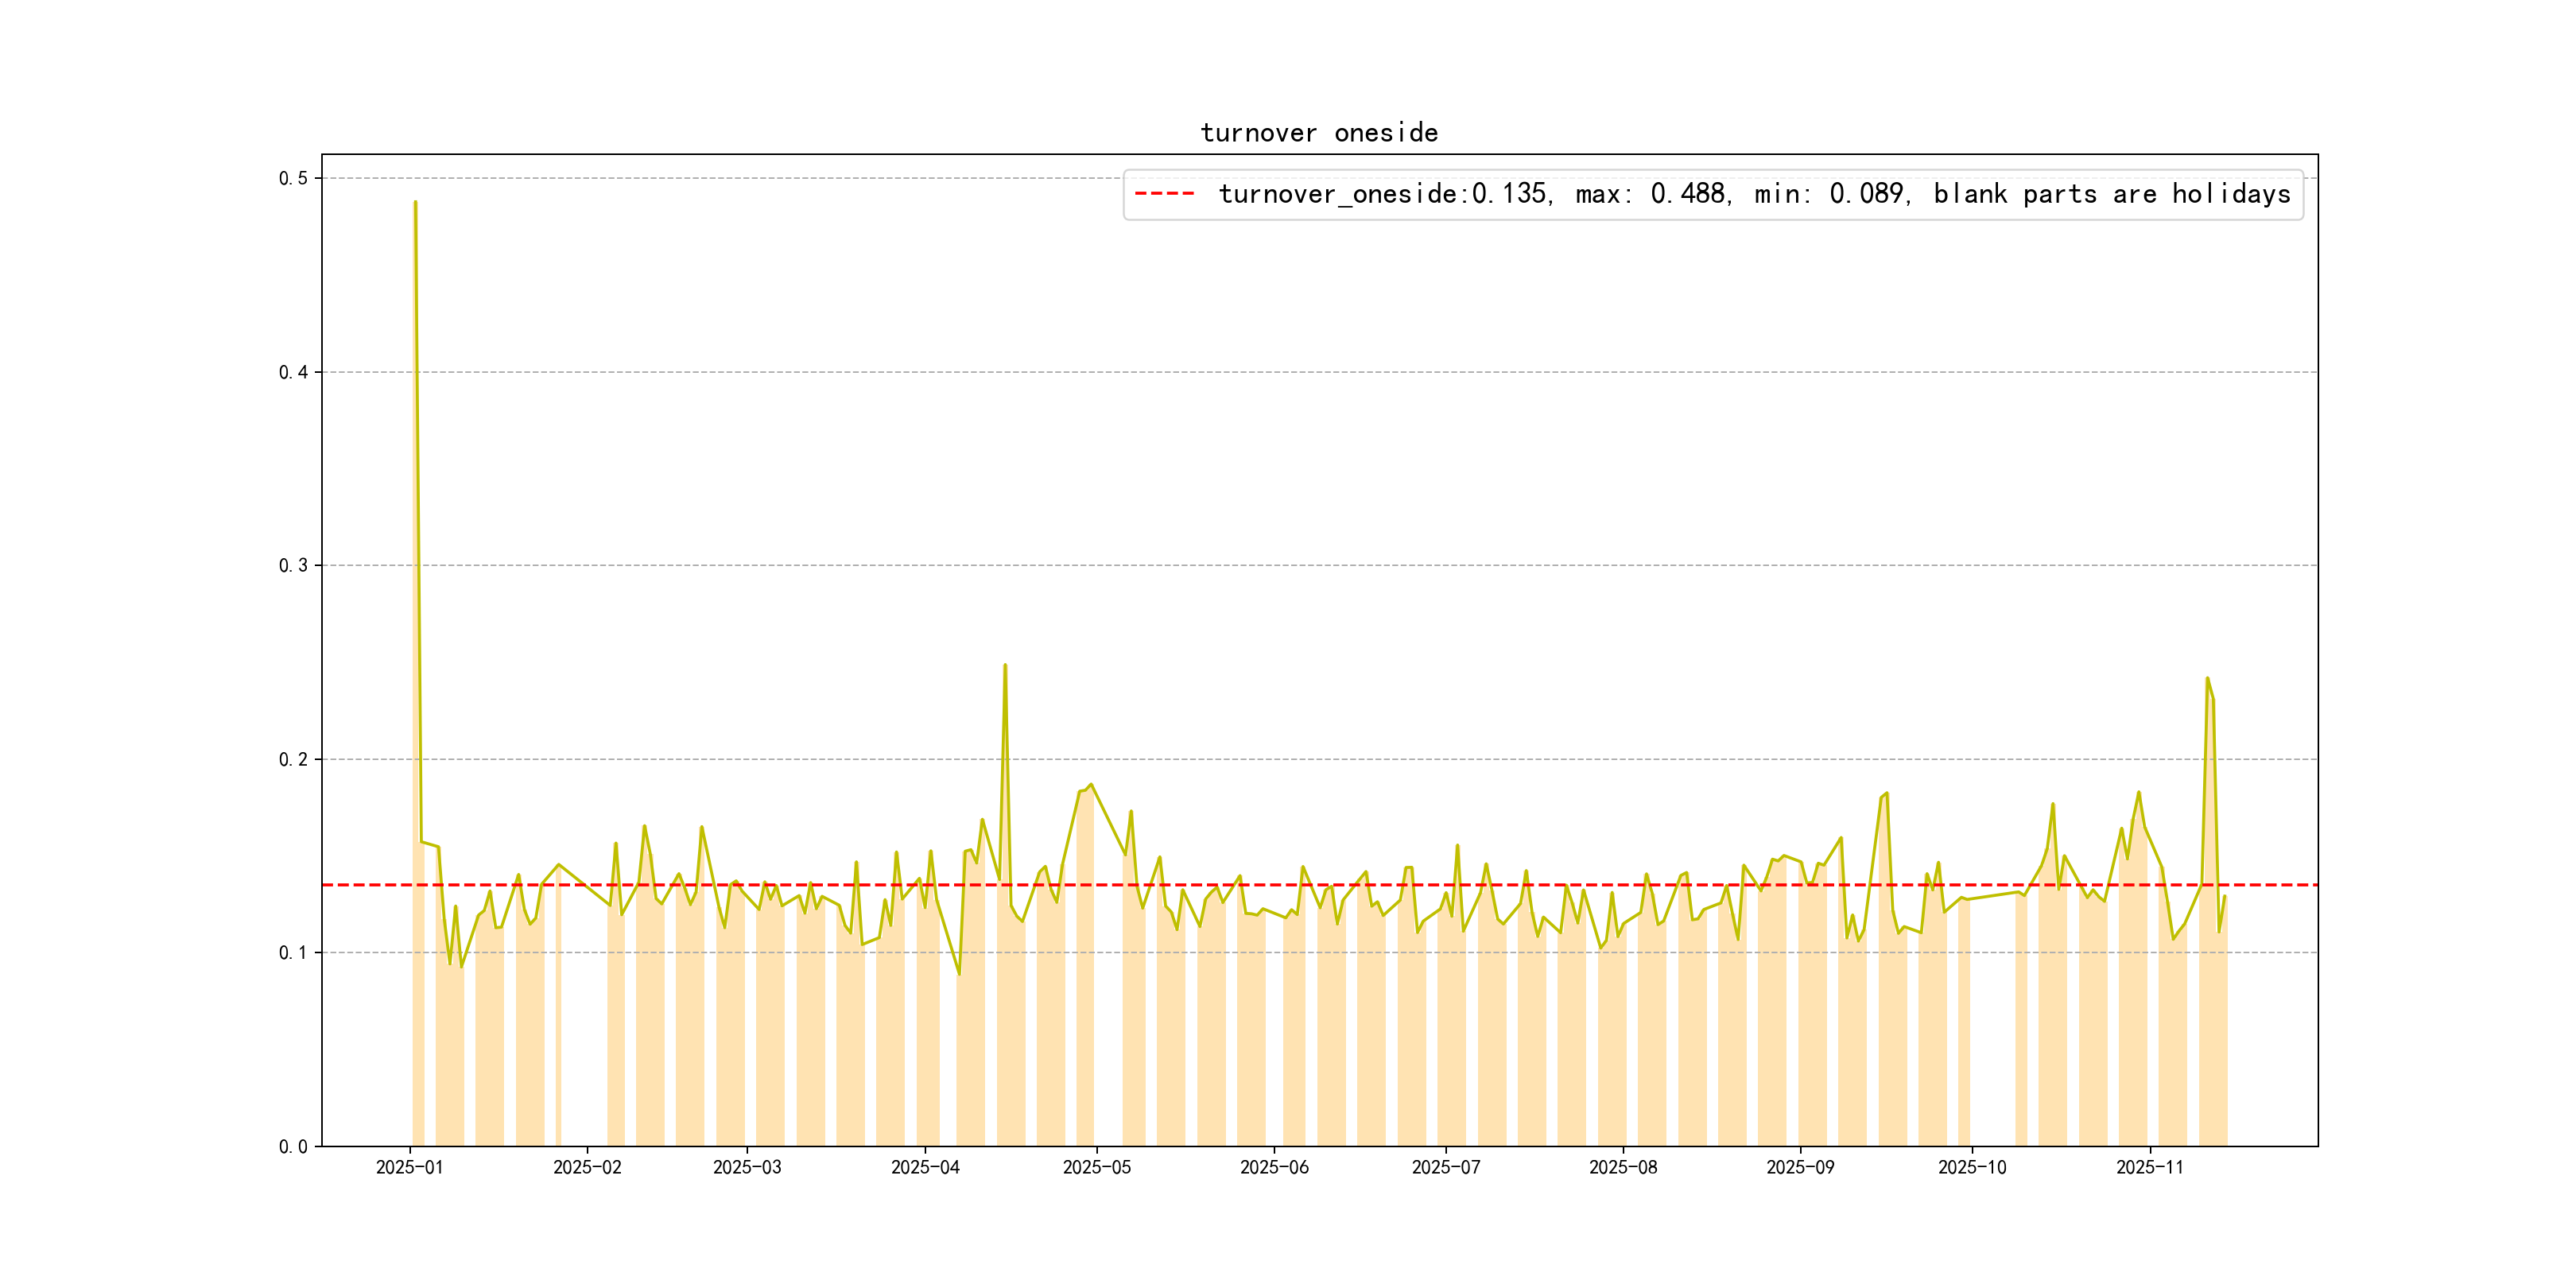Screen dimensions: 2576x1288
Task: Click the 0.3 y-axis tick label
Action: (x=293, y=566)
